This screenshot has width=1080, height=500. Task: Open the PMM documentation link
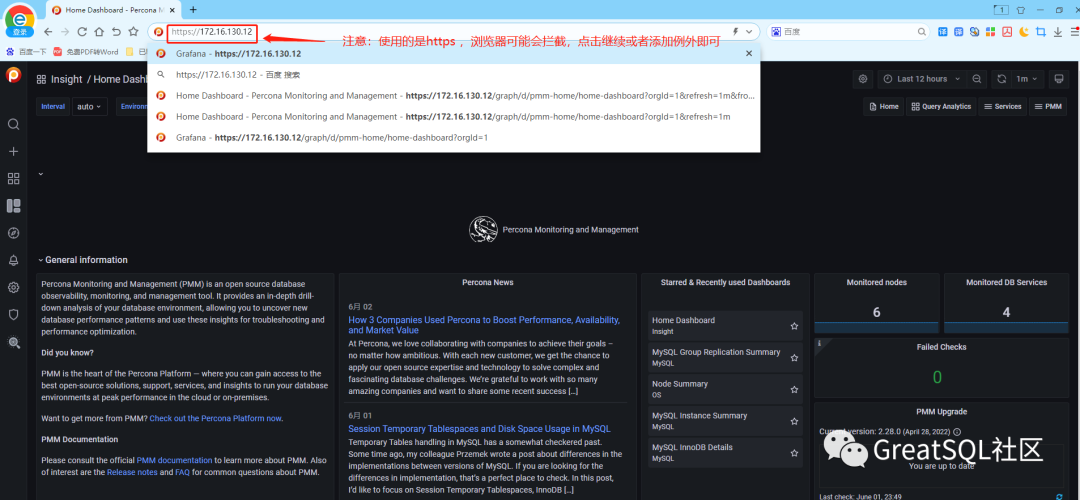pyautogui.click(x=174, y=460)
